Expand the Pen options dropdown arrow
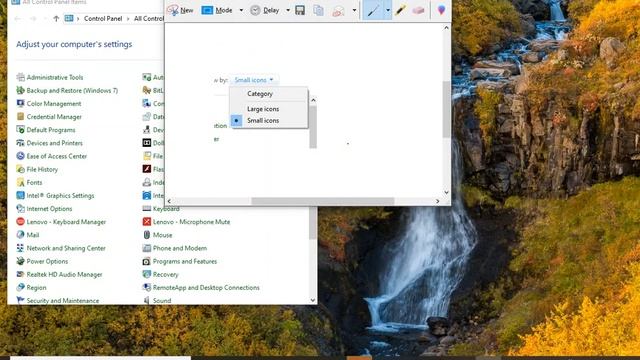640x360 pixels. [388, 10]
